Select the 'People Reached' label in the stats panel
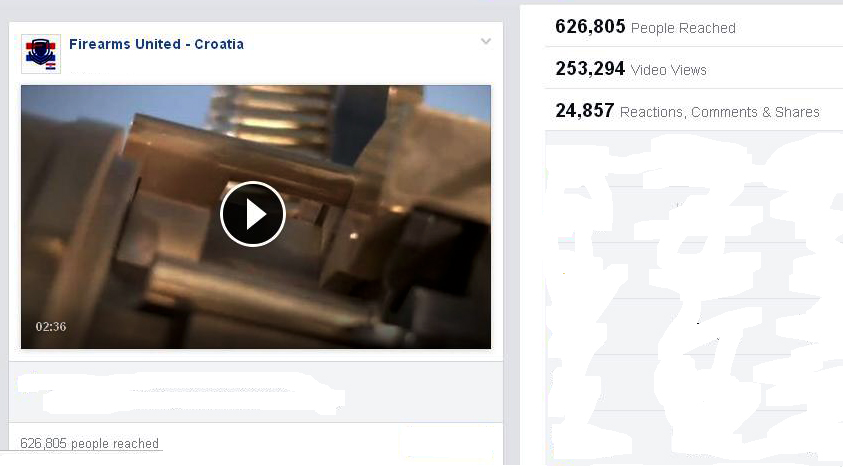Screen dimensions: 843x469 tap(683, 28)
